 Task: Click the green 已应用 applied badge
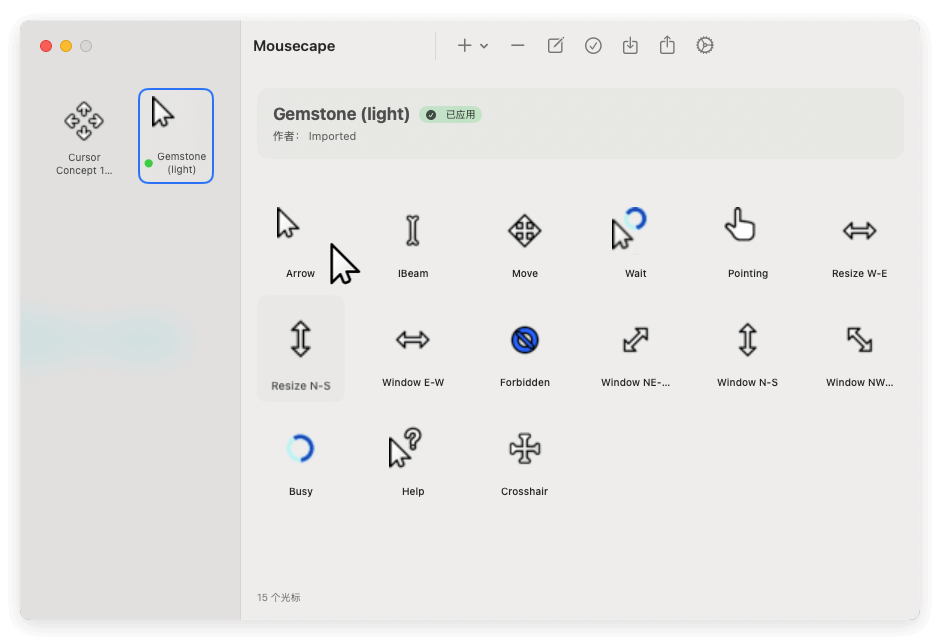click(x=451, y=115)
